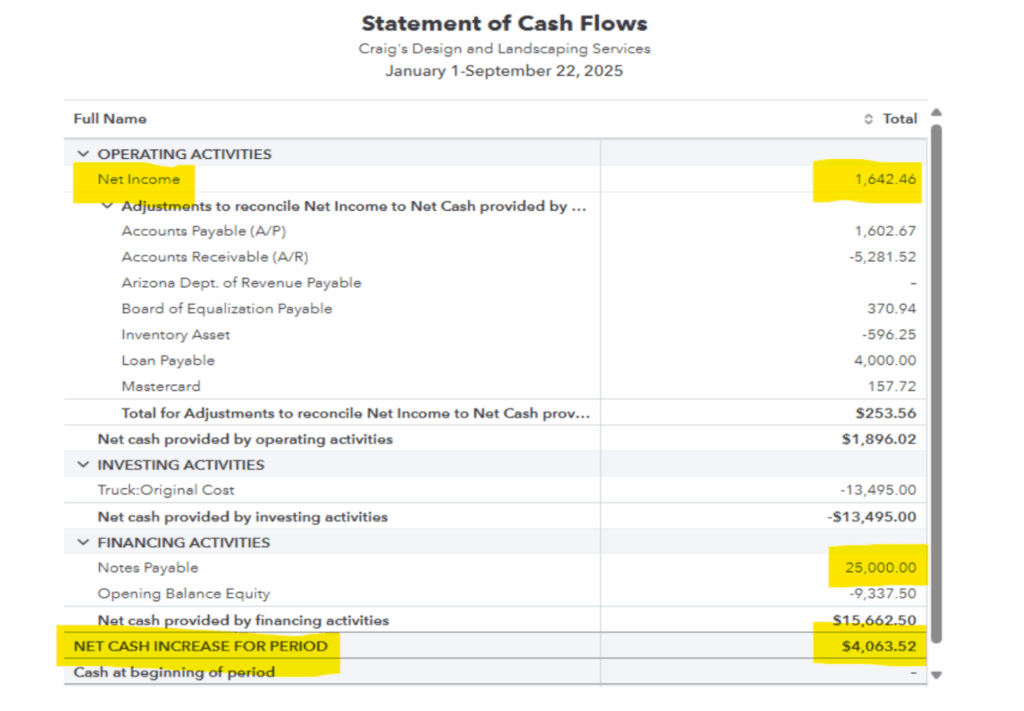Click the vertical scrollbar thumb

(x=936, y=380)
